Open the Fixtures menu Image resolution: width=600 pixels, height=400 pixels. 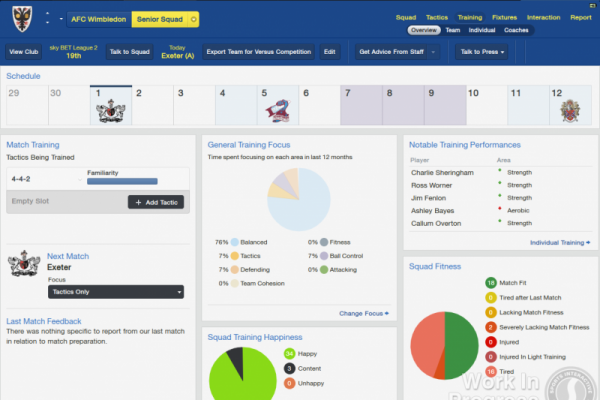pos(504,18)
